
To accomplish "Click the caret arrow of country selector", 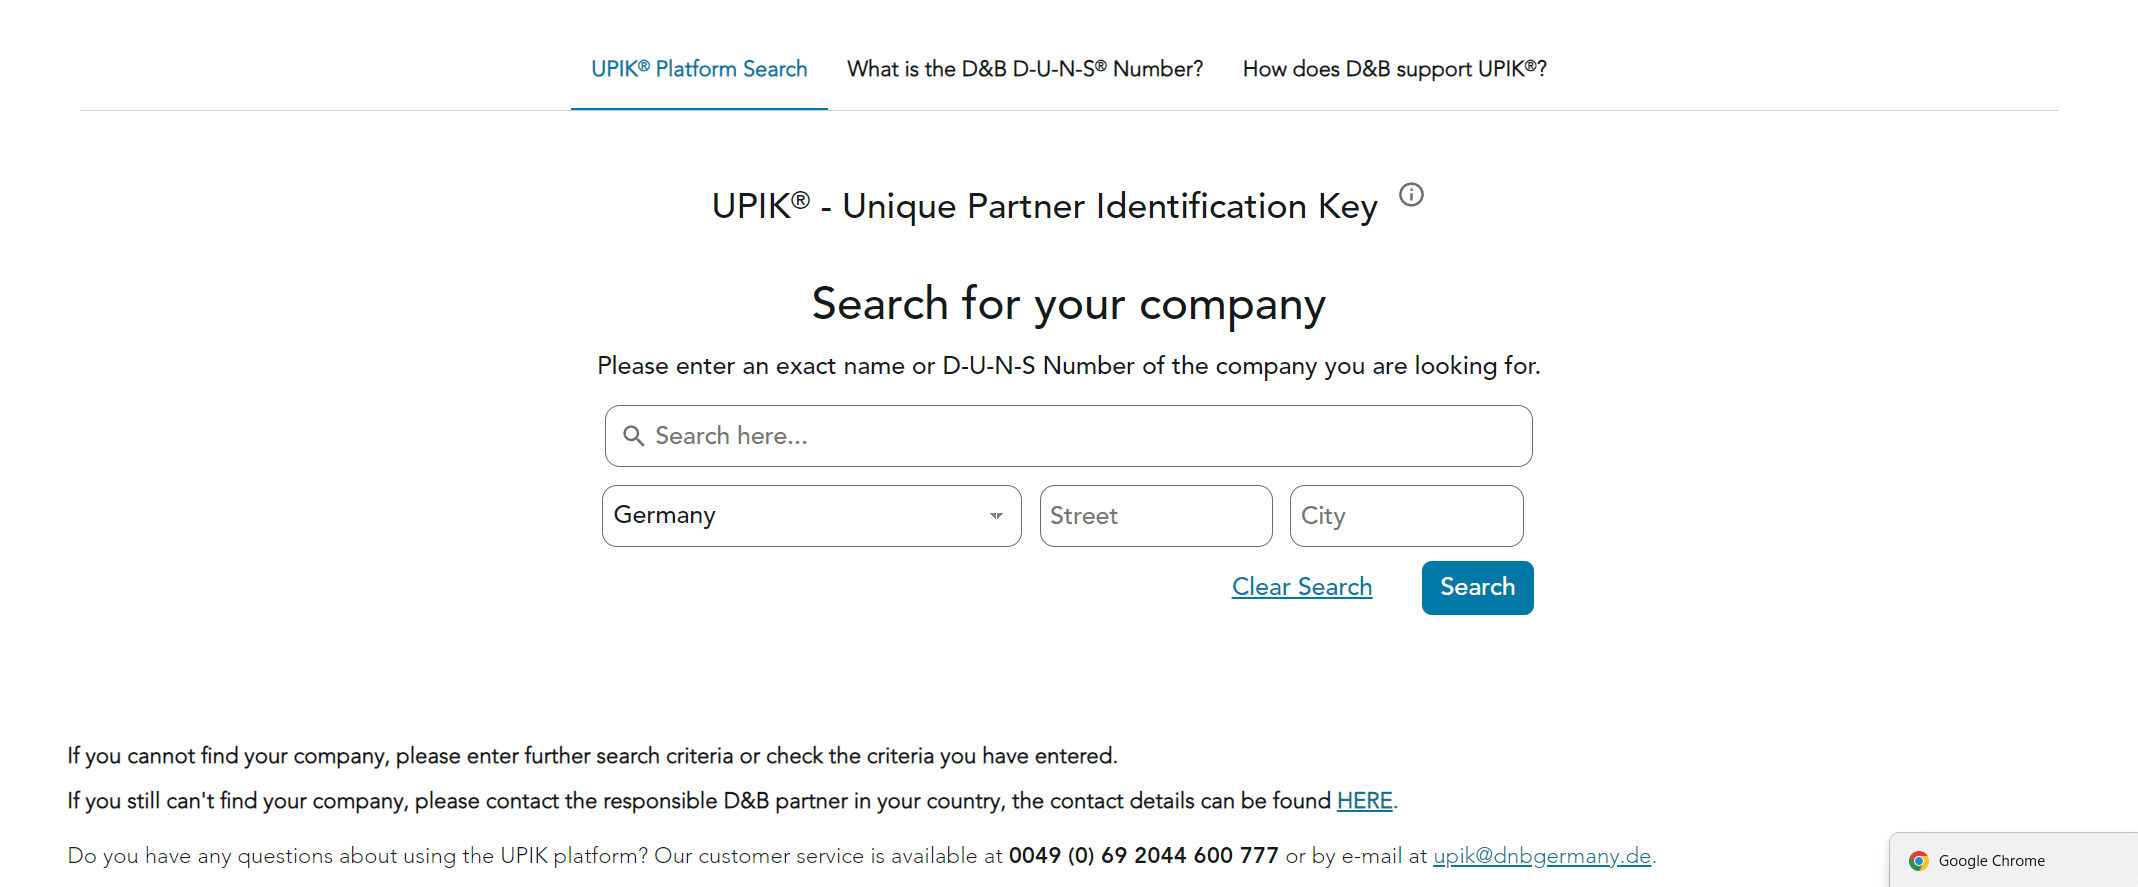I will click(996, 516).
